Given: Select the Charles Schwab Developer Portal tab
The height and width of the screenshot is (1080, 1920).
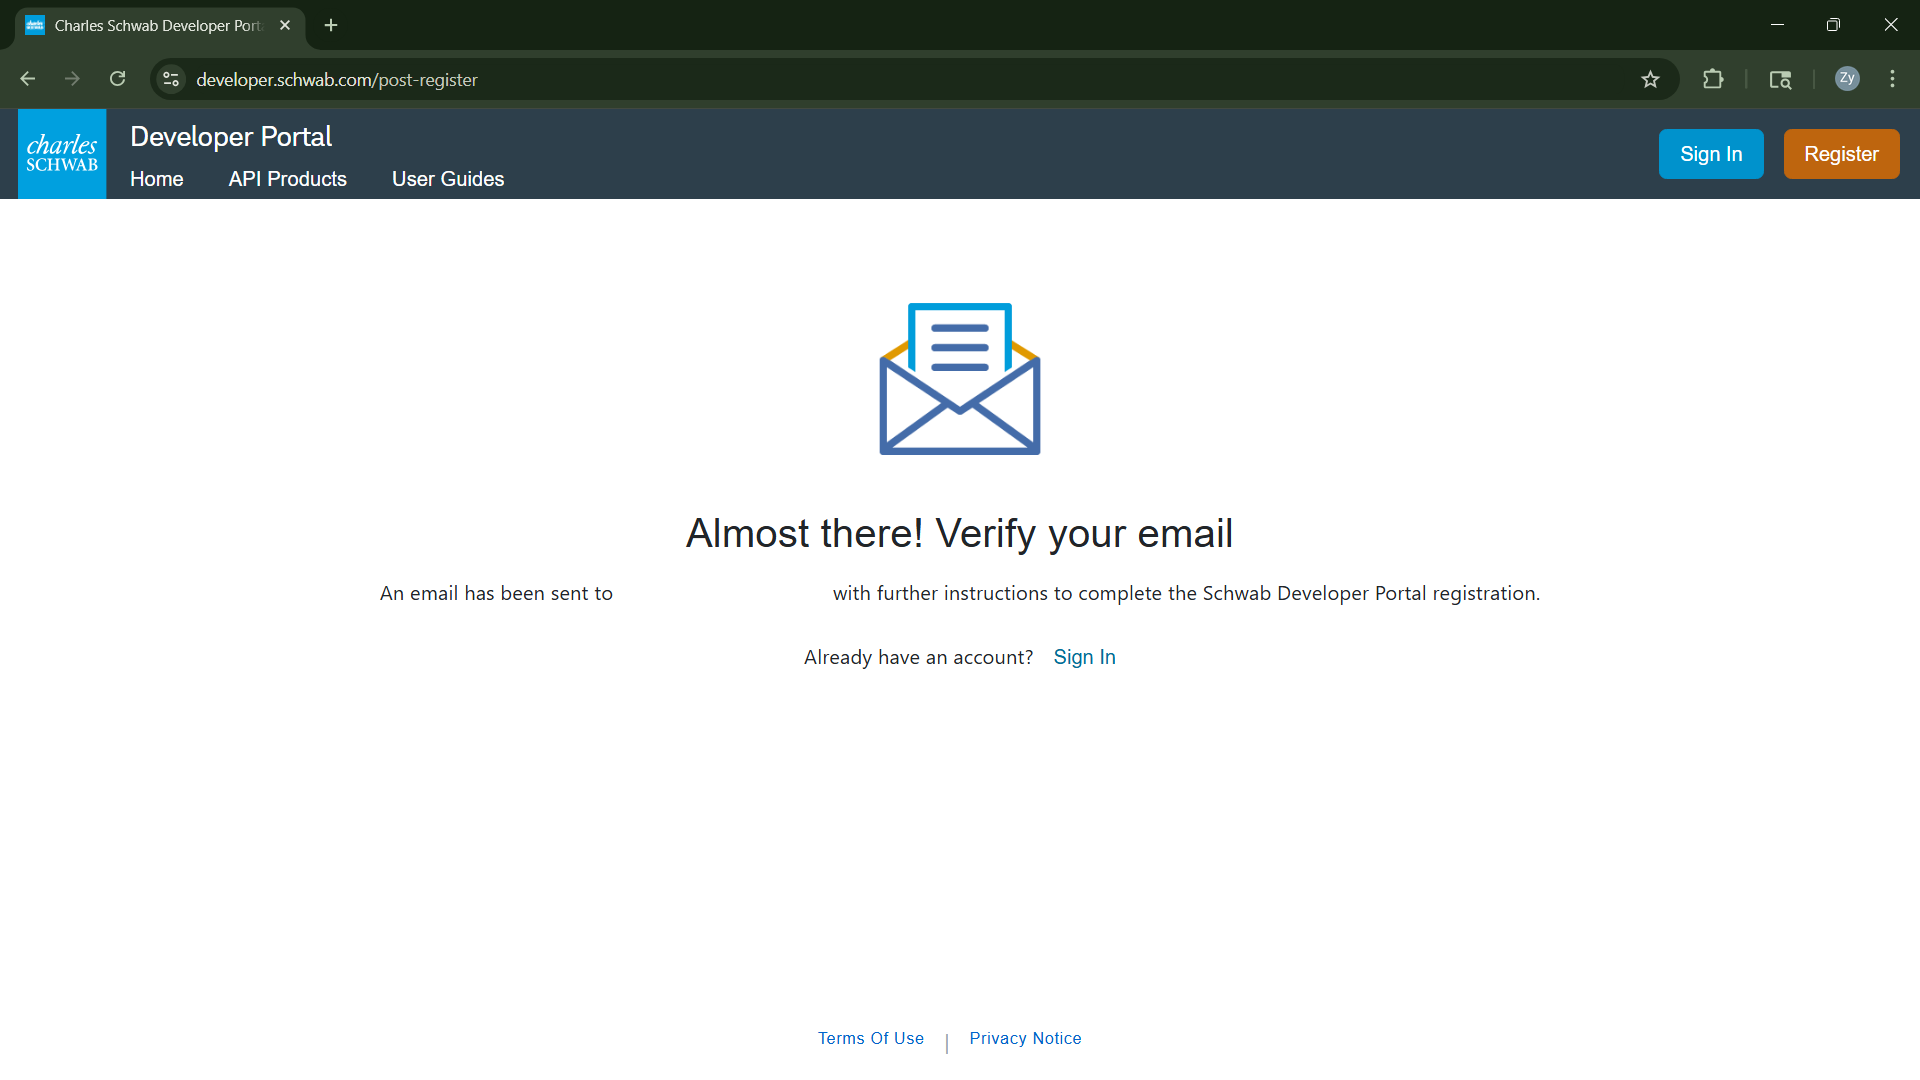Looking at the screenshot, I should pyautogui.click(x=150, y=25).
